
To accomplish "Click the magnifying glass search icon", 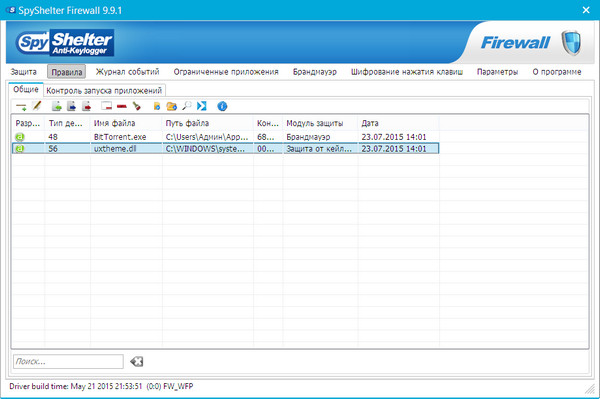I will click(187, 106).
